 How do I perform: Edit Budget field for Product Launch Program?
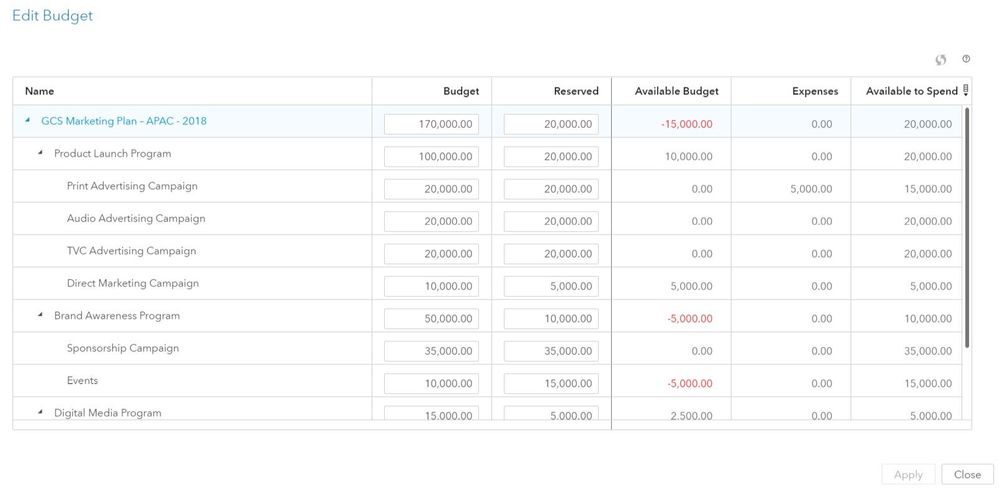click(431, 157)
